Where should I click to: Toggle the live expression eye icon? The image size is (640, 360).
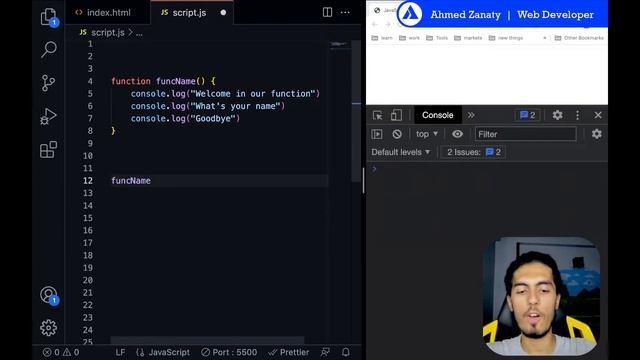click(x=458, y=134)
